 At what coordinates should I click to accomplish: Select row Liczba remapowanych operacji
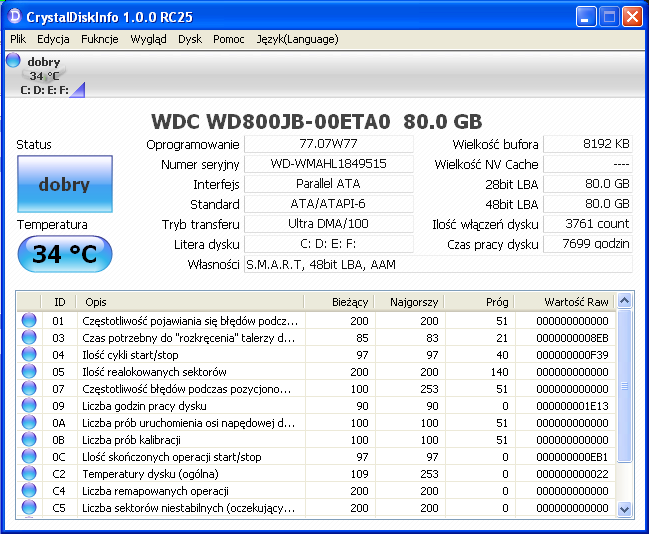[x=316, y=491]
